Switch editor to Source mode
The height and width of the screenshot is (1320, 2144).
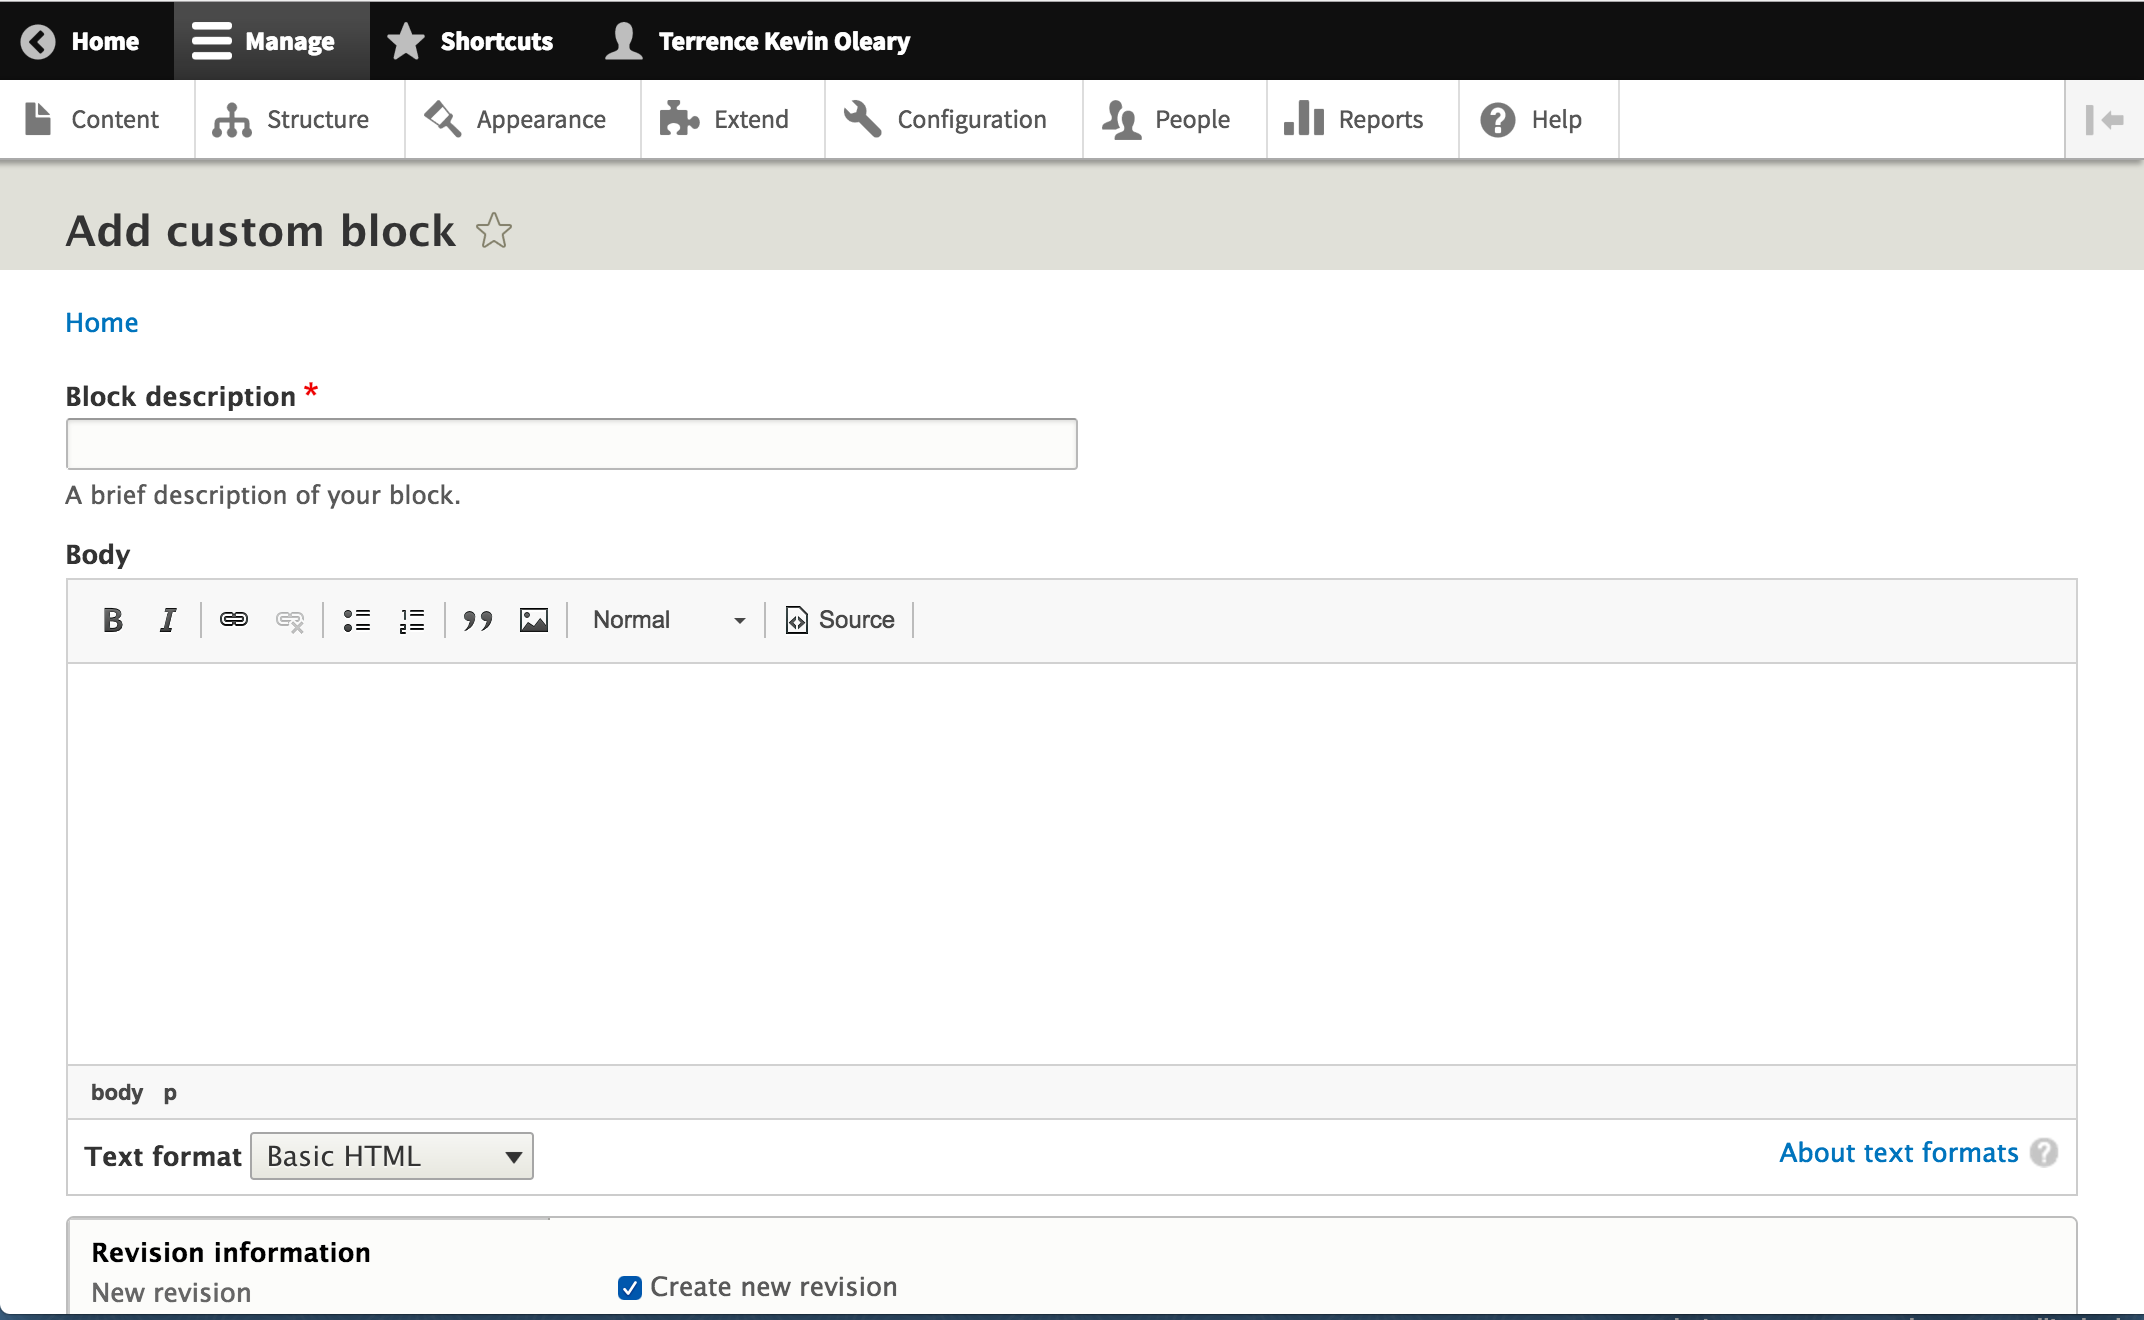(840, 620)
